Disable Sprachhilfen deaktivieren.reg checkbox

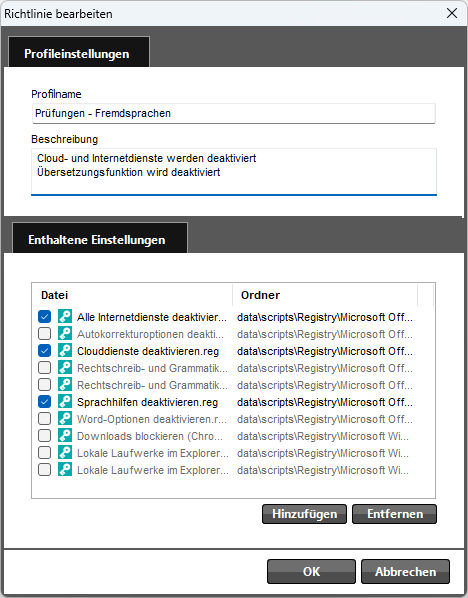(45, 402)
